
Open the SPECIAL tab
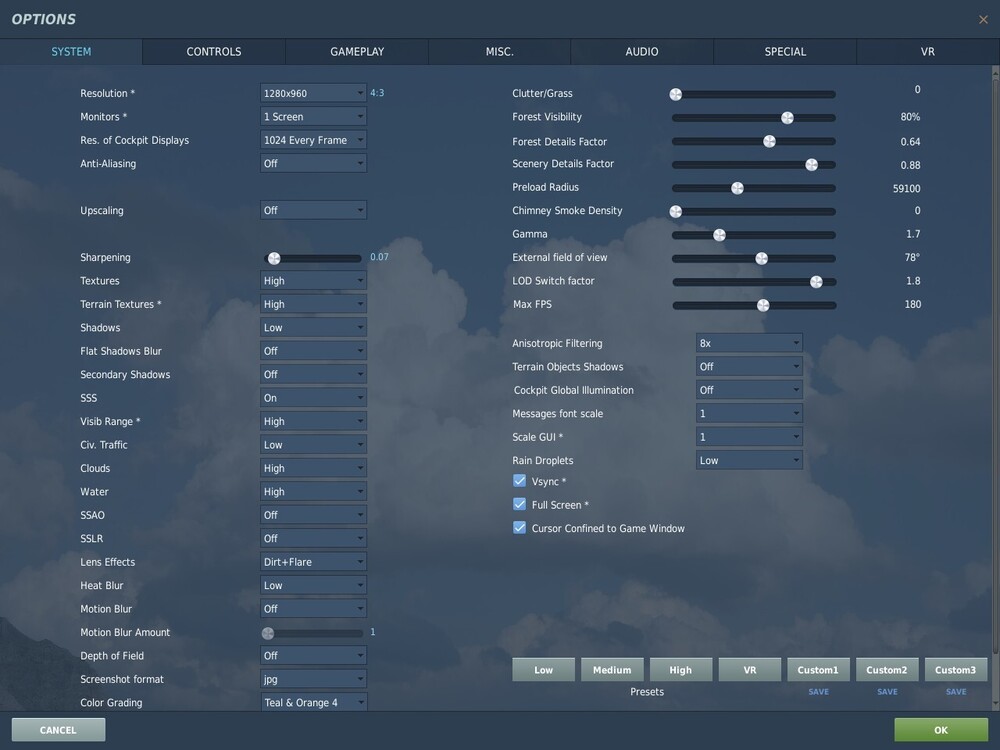pos(785,52)
